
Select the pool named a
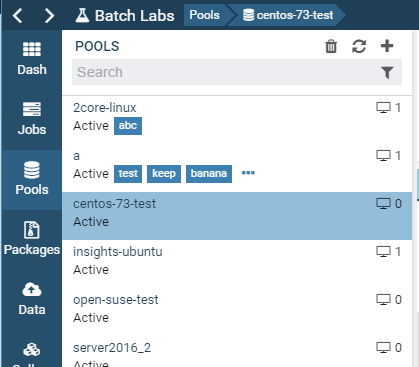click(x=237, y=168)
